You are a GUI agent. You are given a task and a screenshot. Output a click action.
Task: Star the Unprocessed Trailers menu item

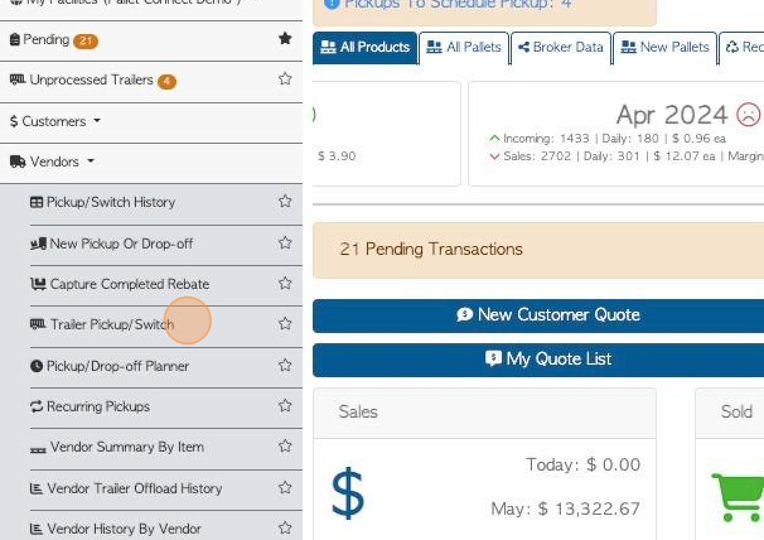coord(285,79)
